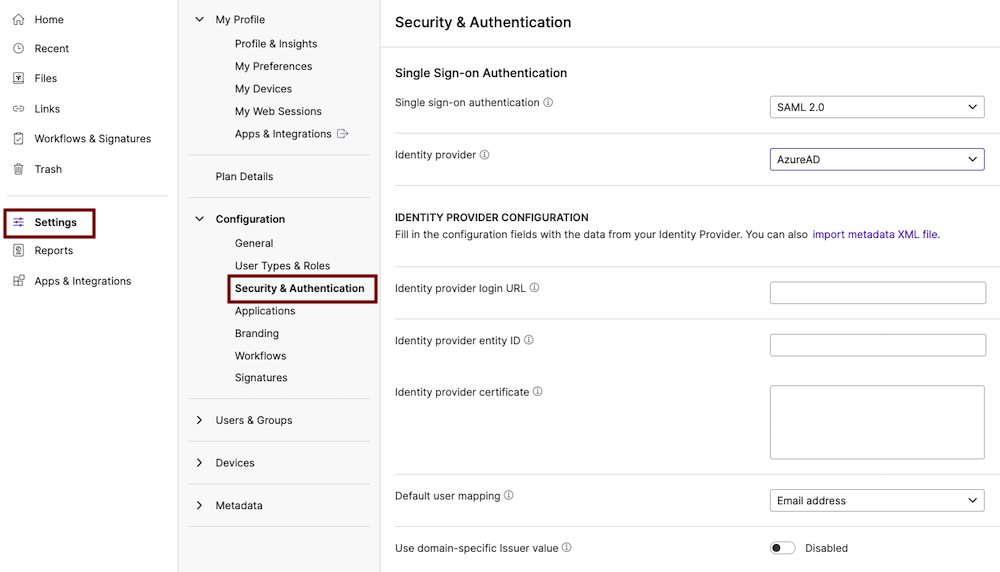Image resolution: width=1000 pixels, height=572 pixels.
Task: Select User Types & Roles
Action: [282, 265]
